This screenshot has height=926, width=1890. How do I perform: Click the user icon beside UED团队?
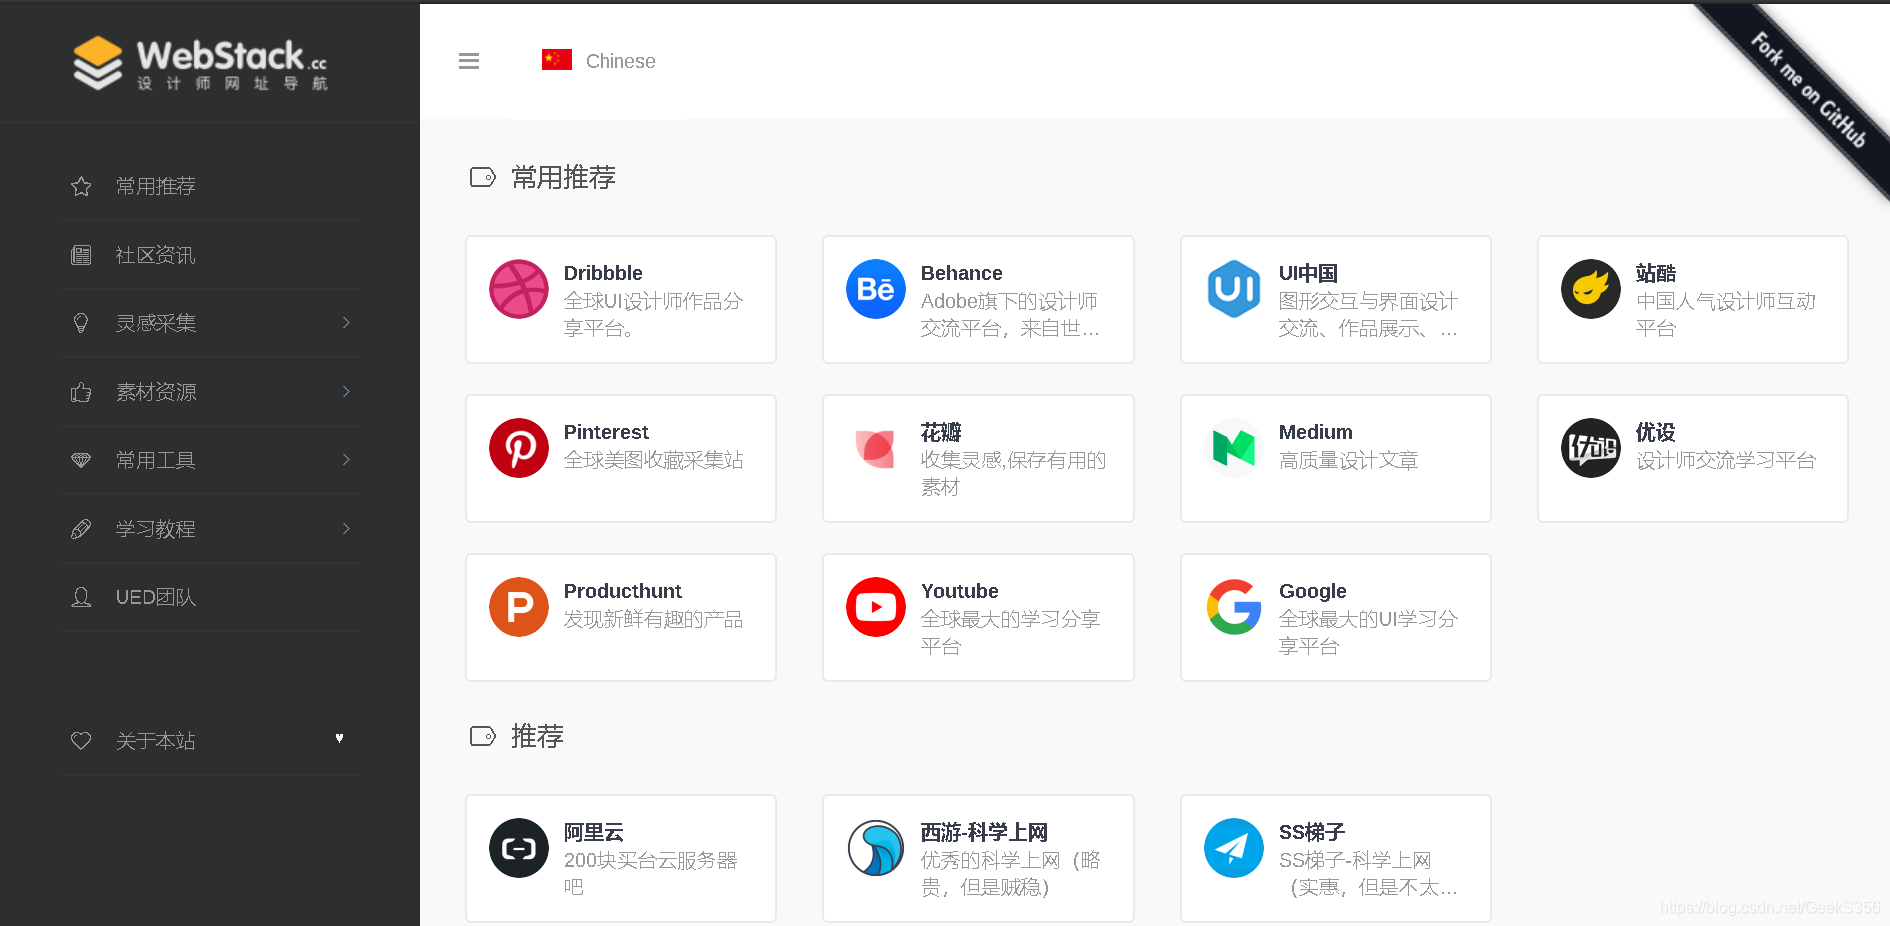click(x=81, y=597)
